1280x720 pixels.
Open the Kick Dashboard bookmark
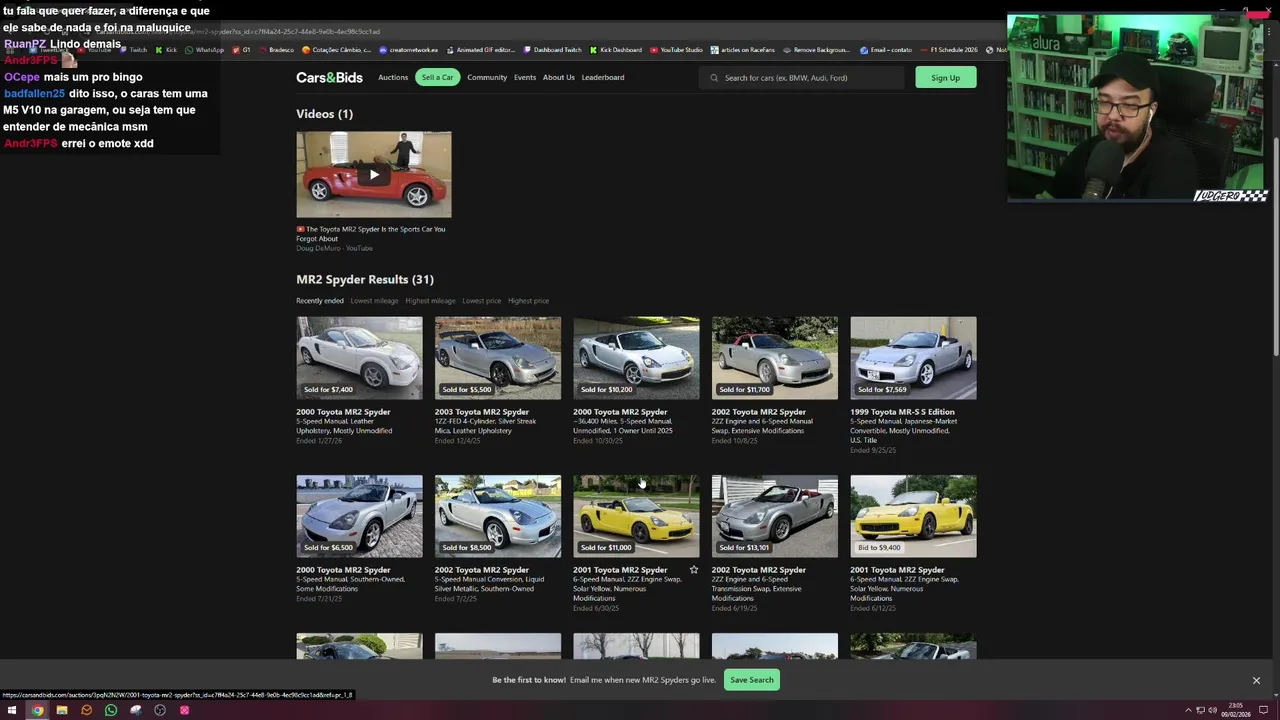(616, 50)
